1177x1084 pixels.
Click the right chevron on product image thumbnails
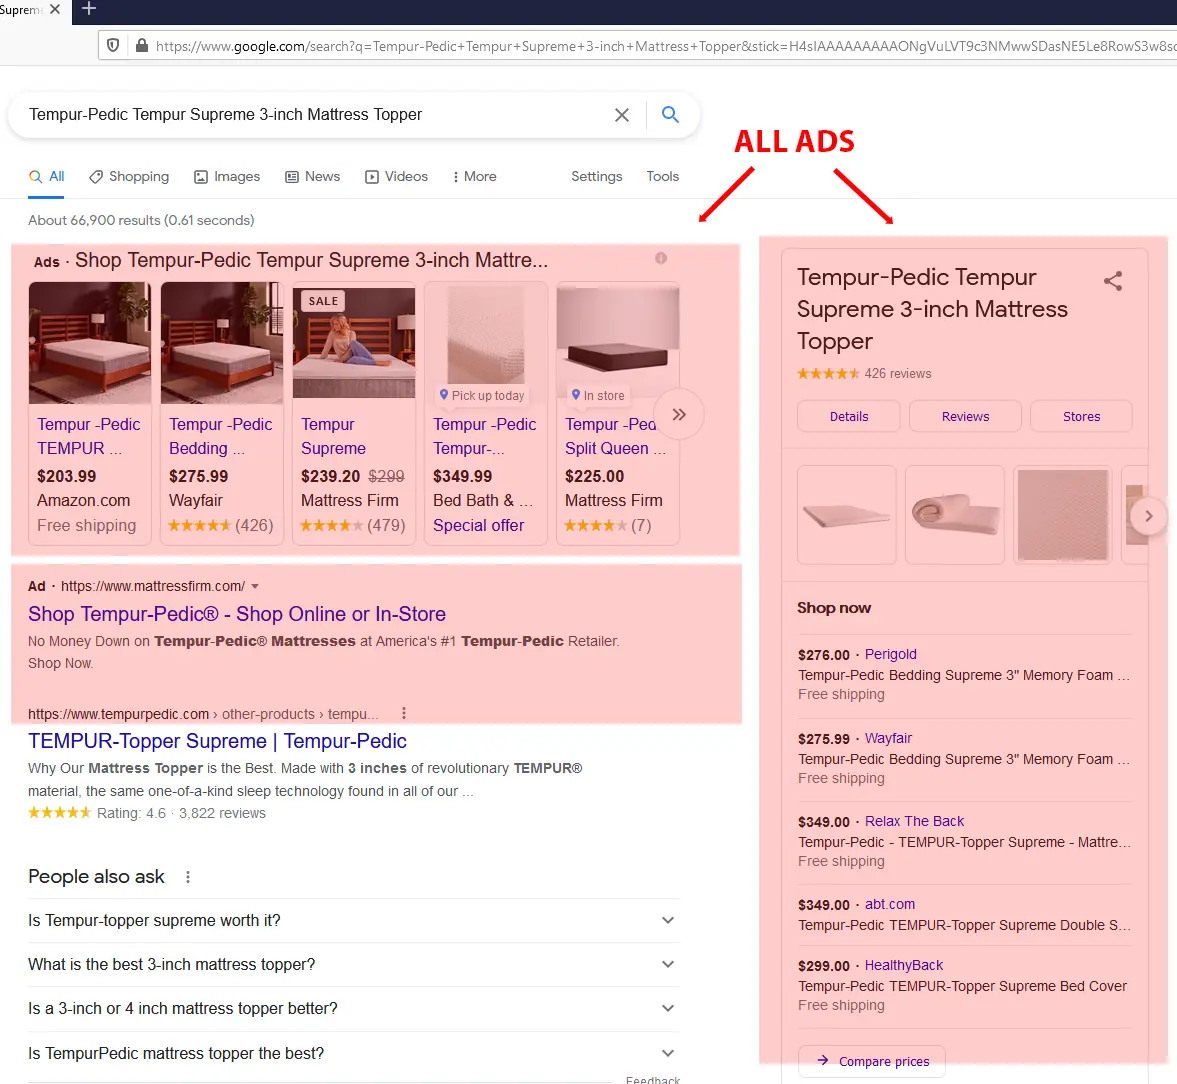[1148, 515]
